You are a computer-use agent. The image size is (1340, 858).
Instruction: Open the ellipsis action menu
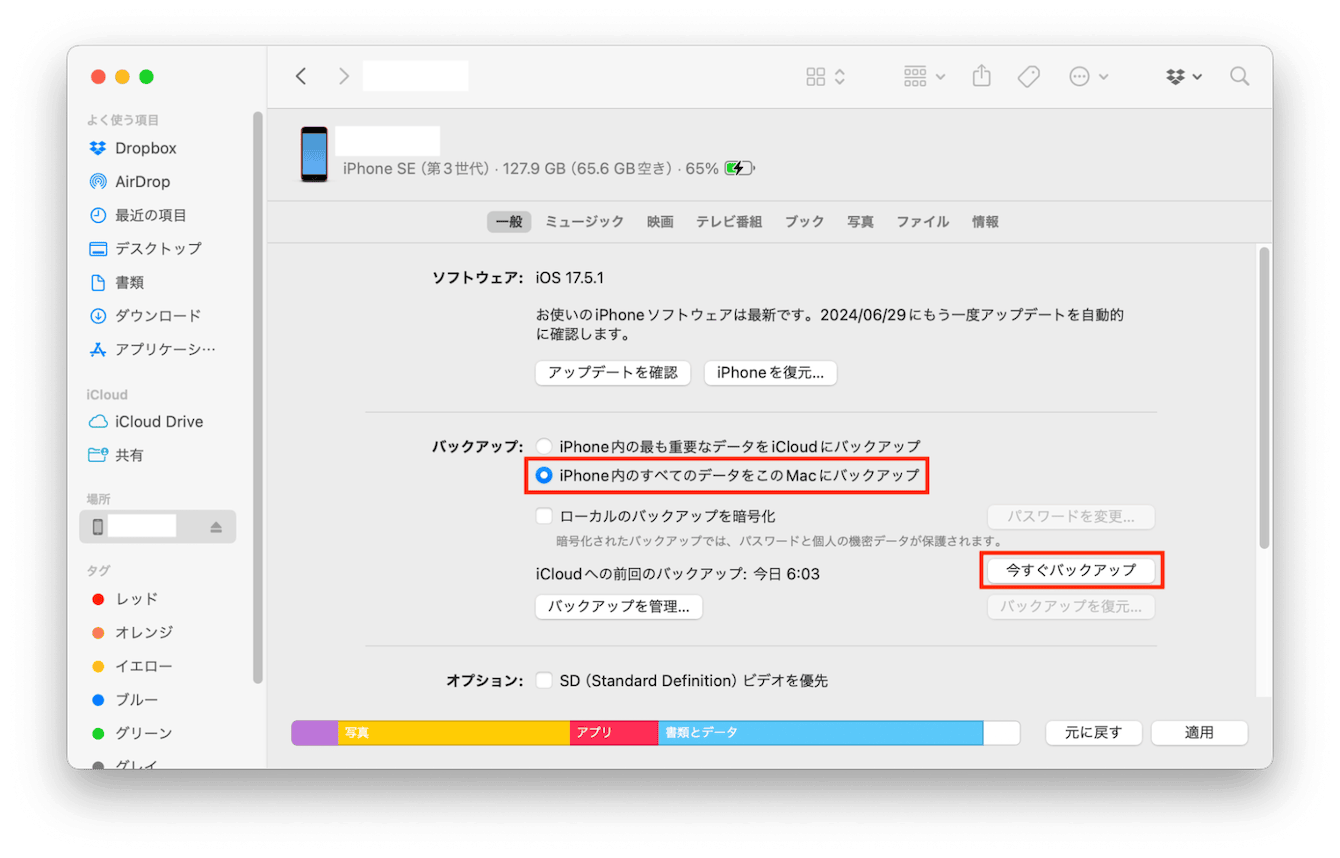(1088, 76)
